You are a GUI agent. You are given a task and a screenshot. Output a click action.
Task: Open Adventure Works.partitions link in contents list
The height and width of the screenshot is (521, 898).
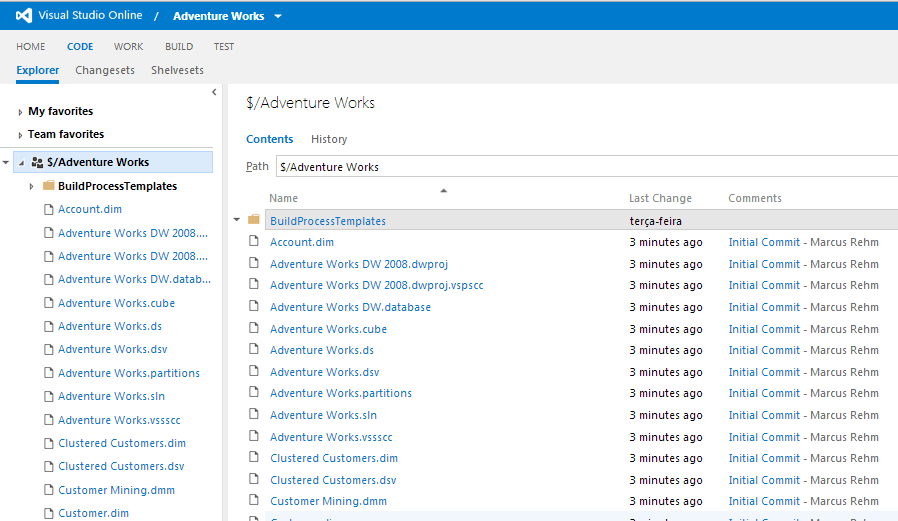[x=341, y=393]
